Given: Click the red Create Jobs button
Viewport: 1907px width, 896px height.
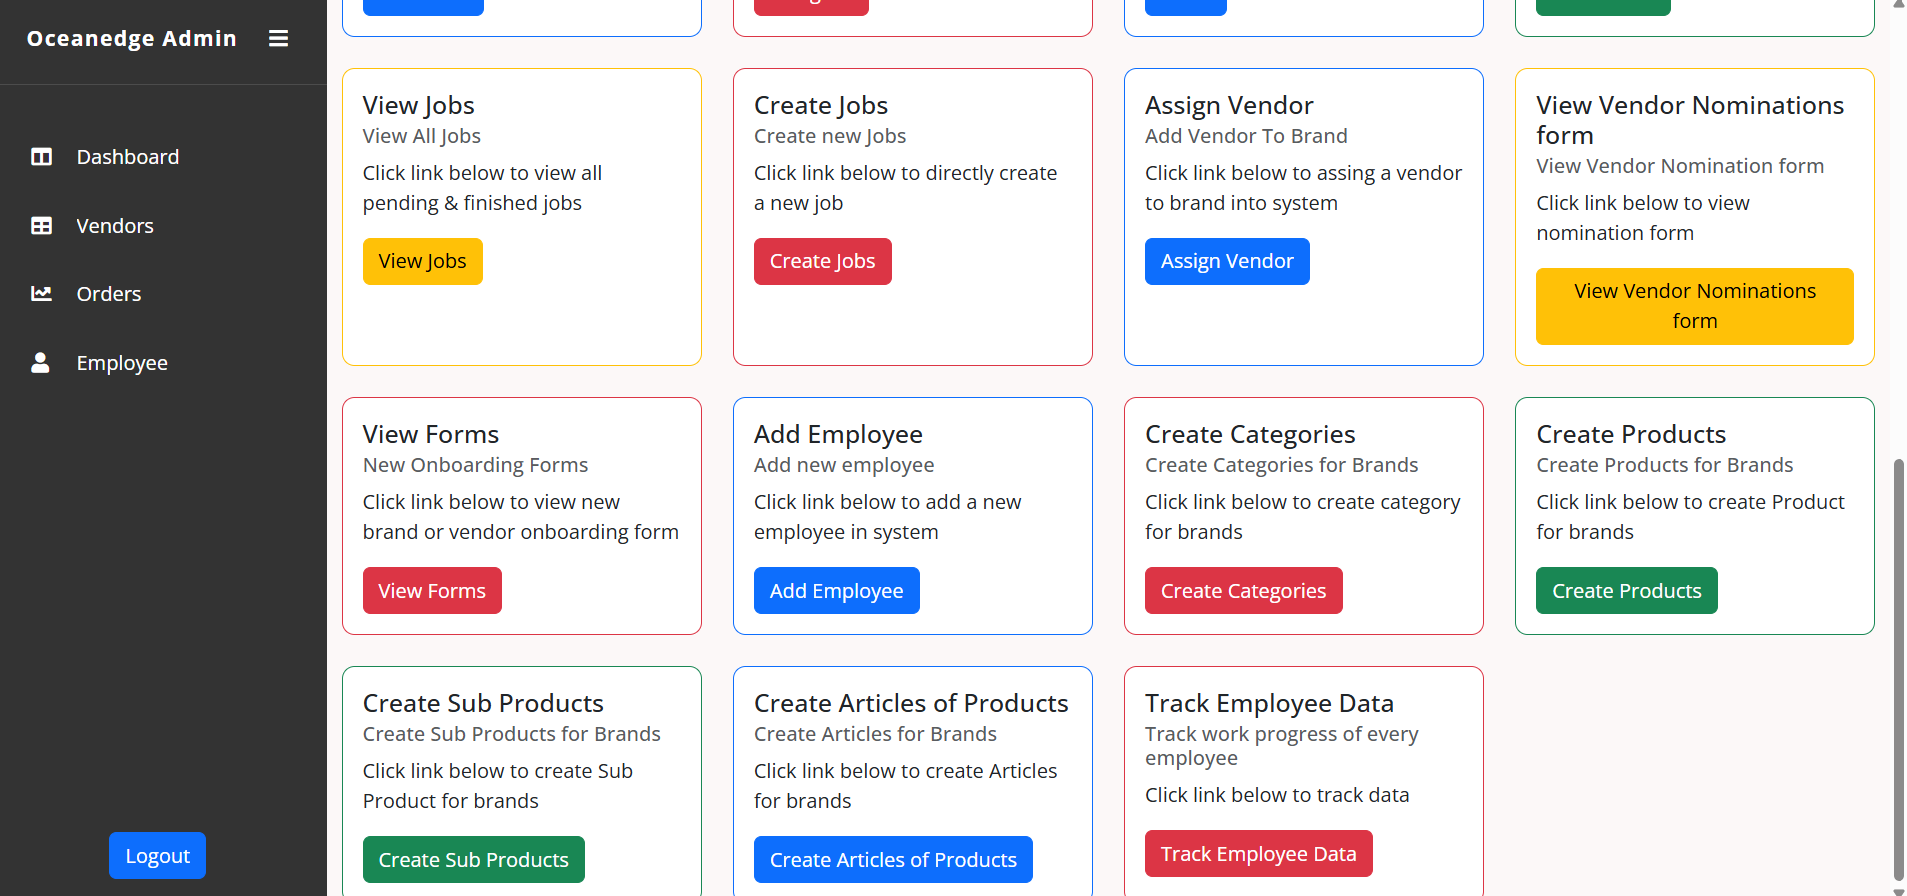Looking at the screenshot, I should pyautogui.click(x=822, y=262).
